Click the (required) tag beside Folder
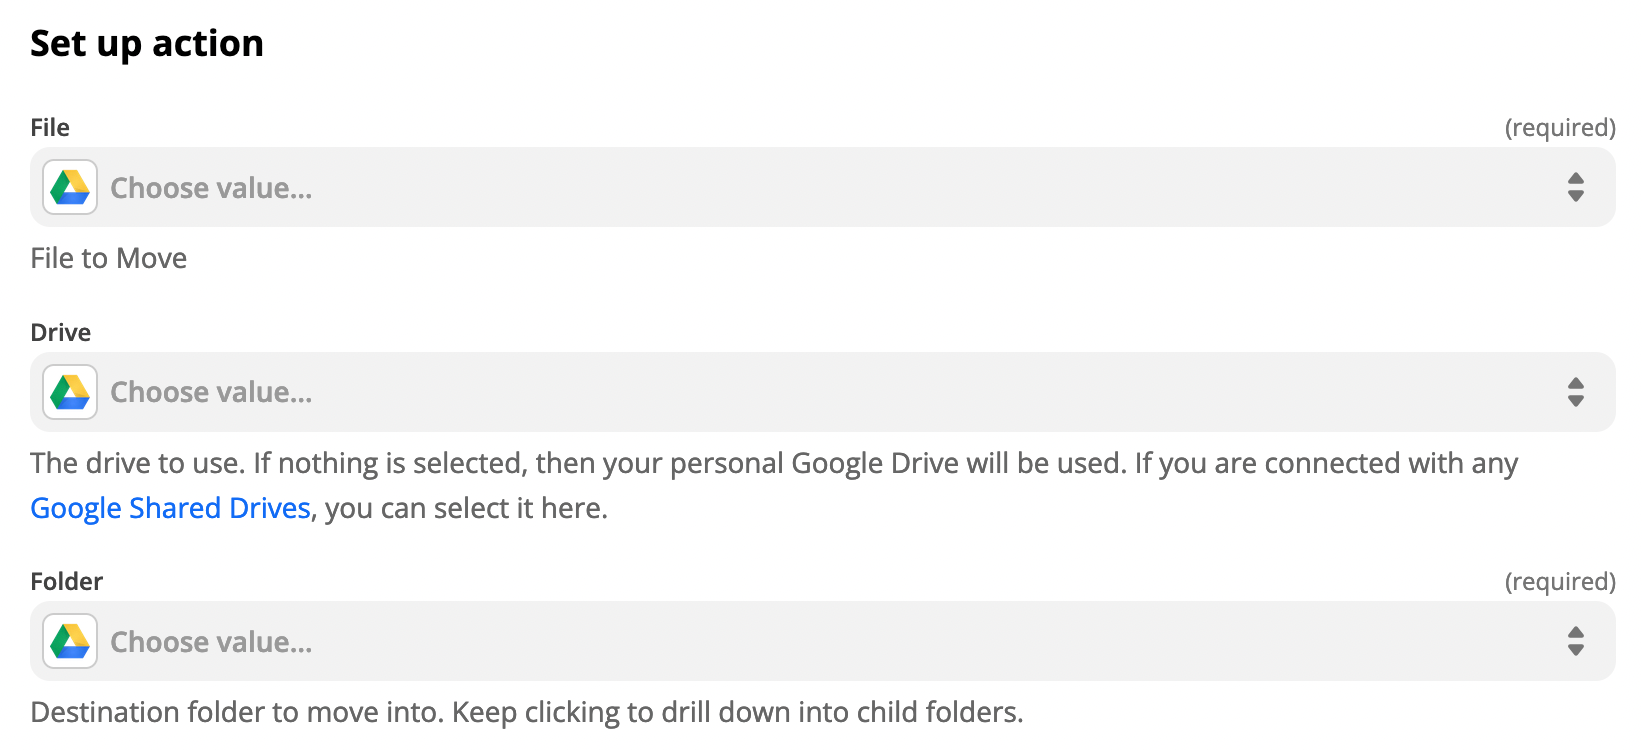 point(1560,582)
